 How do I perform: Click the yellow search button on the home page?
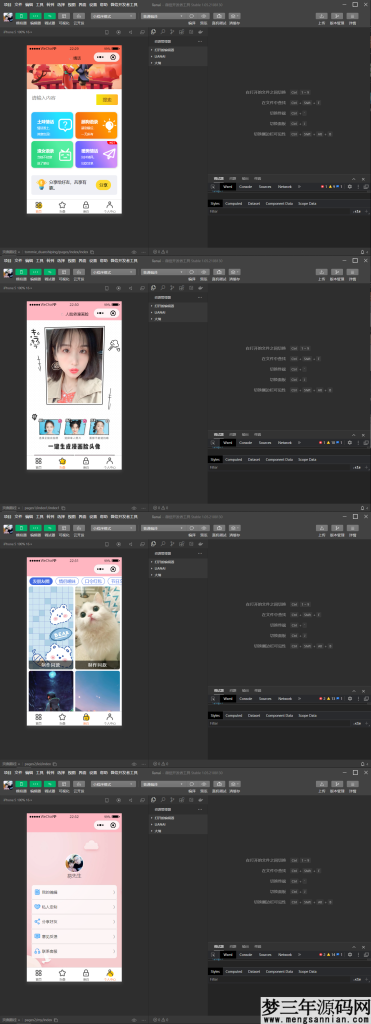[x=106, y=99]
